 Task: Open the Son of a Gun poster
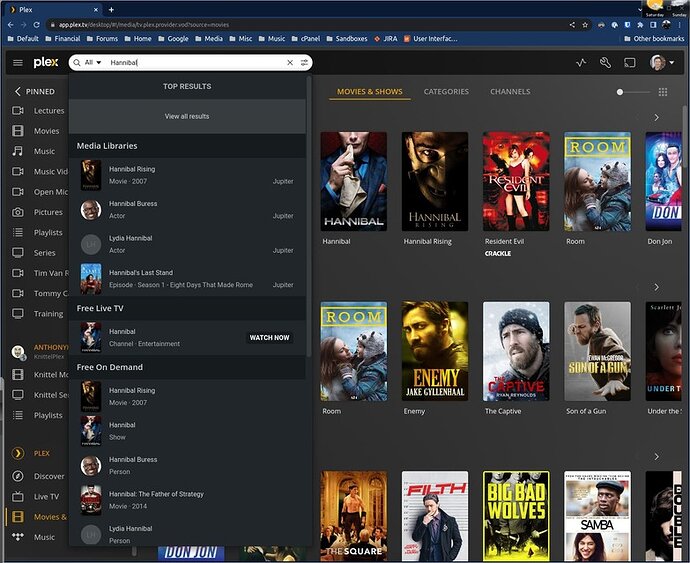(597, 351)
